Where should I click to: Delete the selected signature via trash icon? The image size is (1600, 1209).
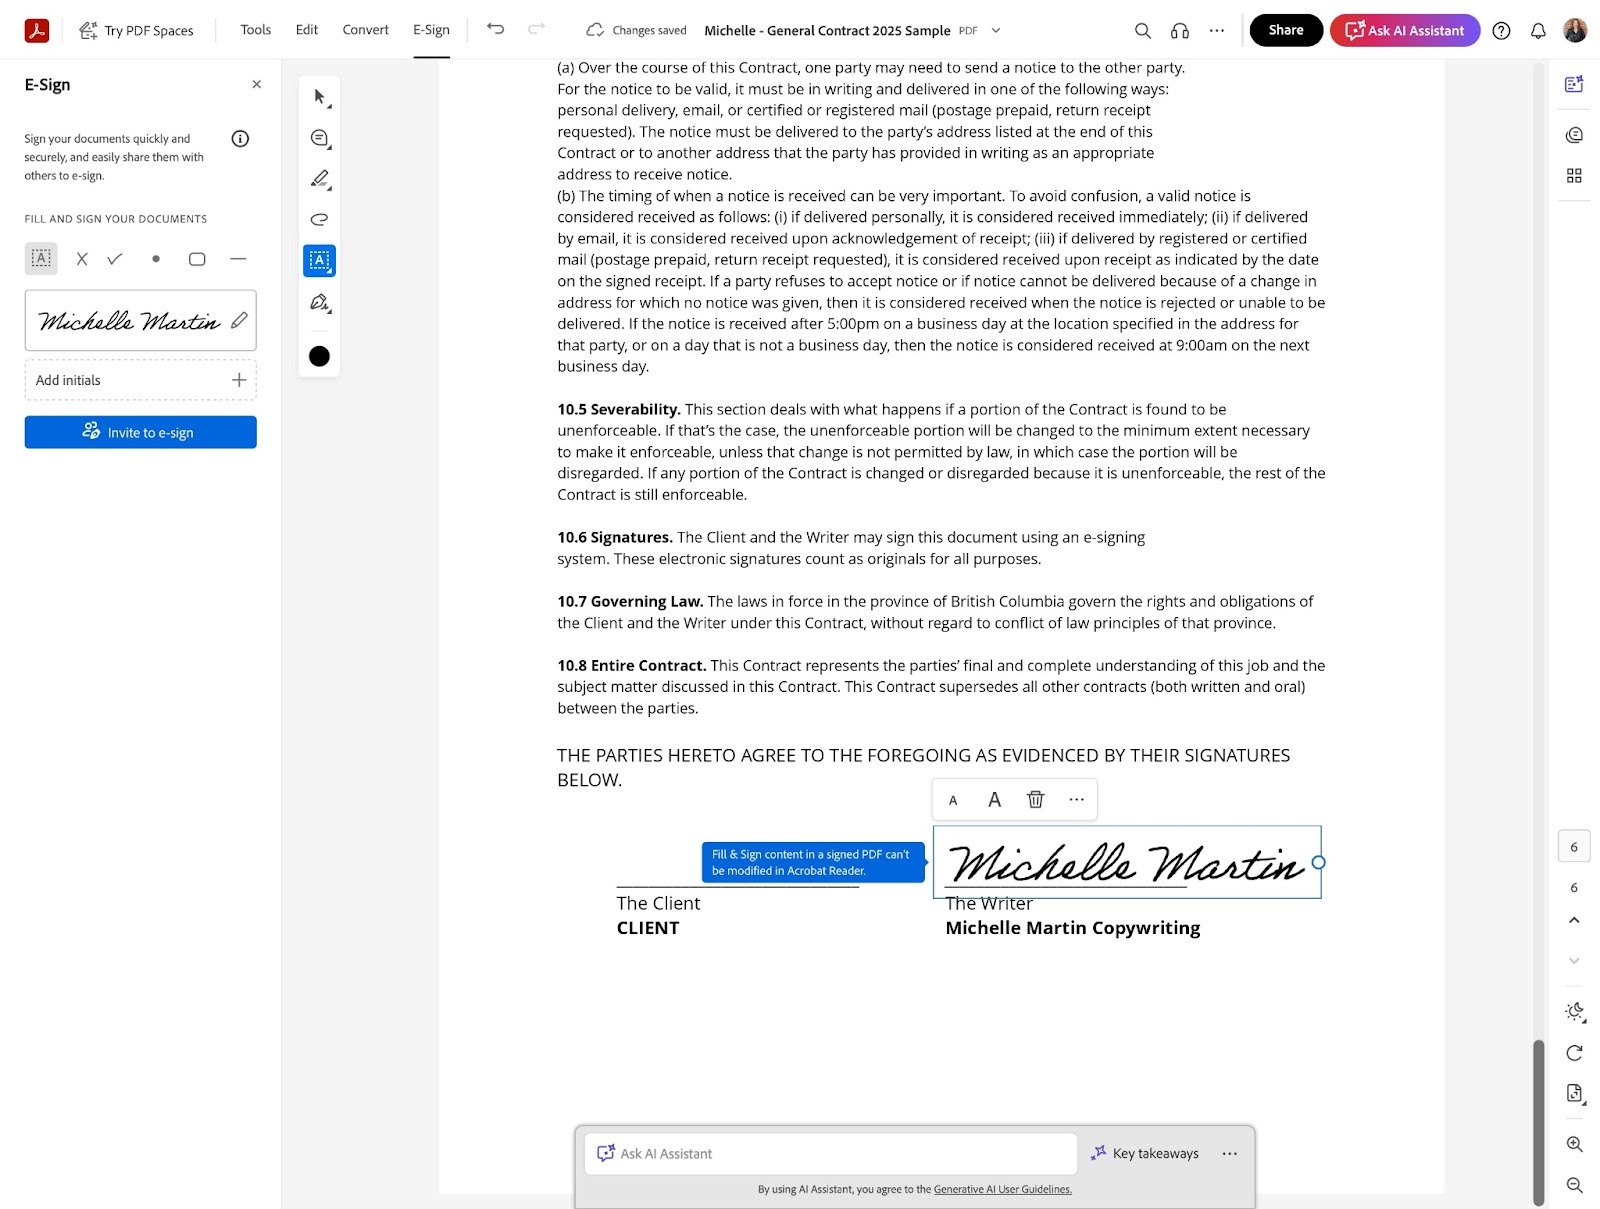(x=1035, y=799)
